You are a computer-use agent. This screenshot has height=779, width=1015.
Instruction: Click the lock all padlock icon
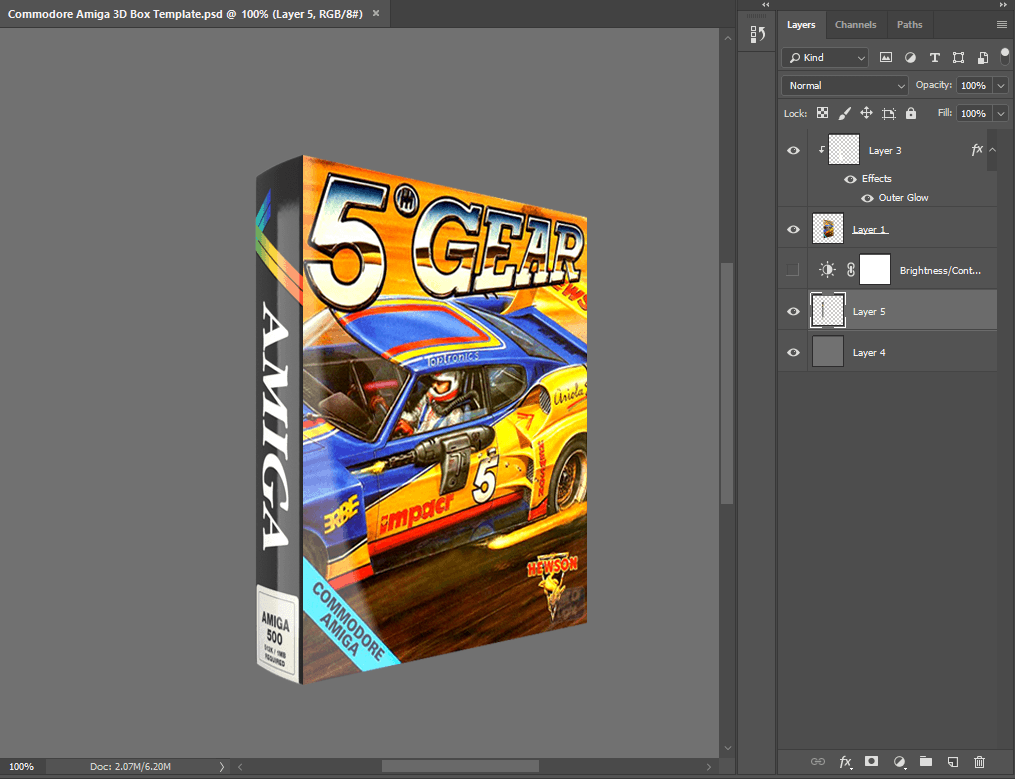[911, 114]
